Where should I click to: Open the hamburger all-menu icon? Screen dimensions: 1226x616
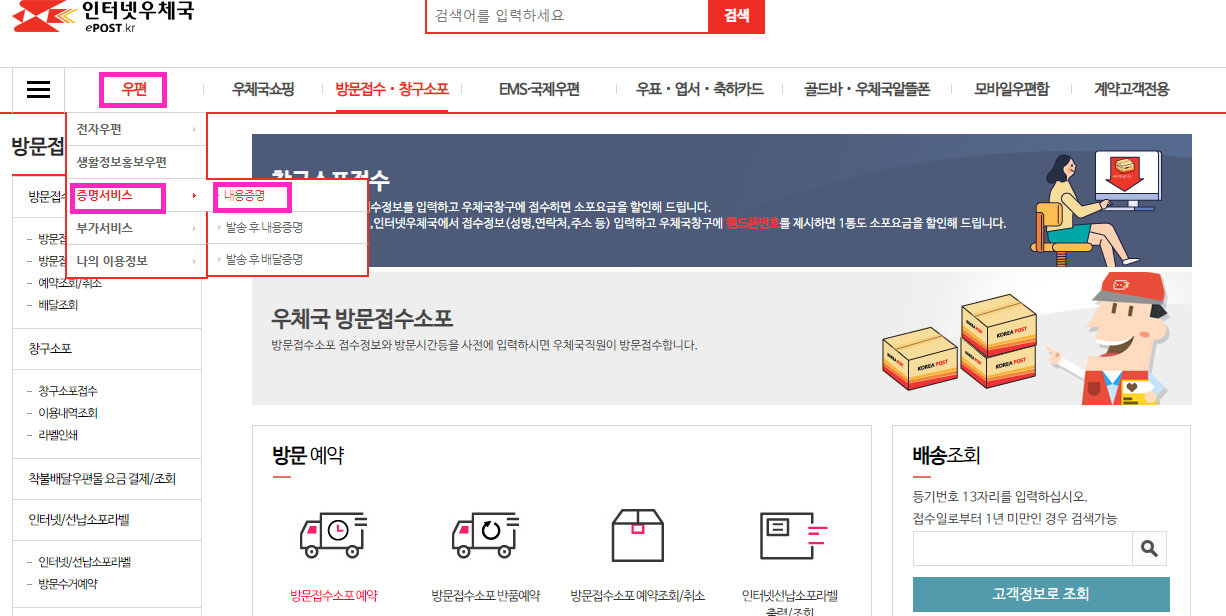pyautogui.click(x=38, y=90)
